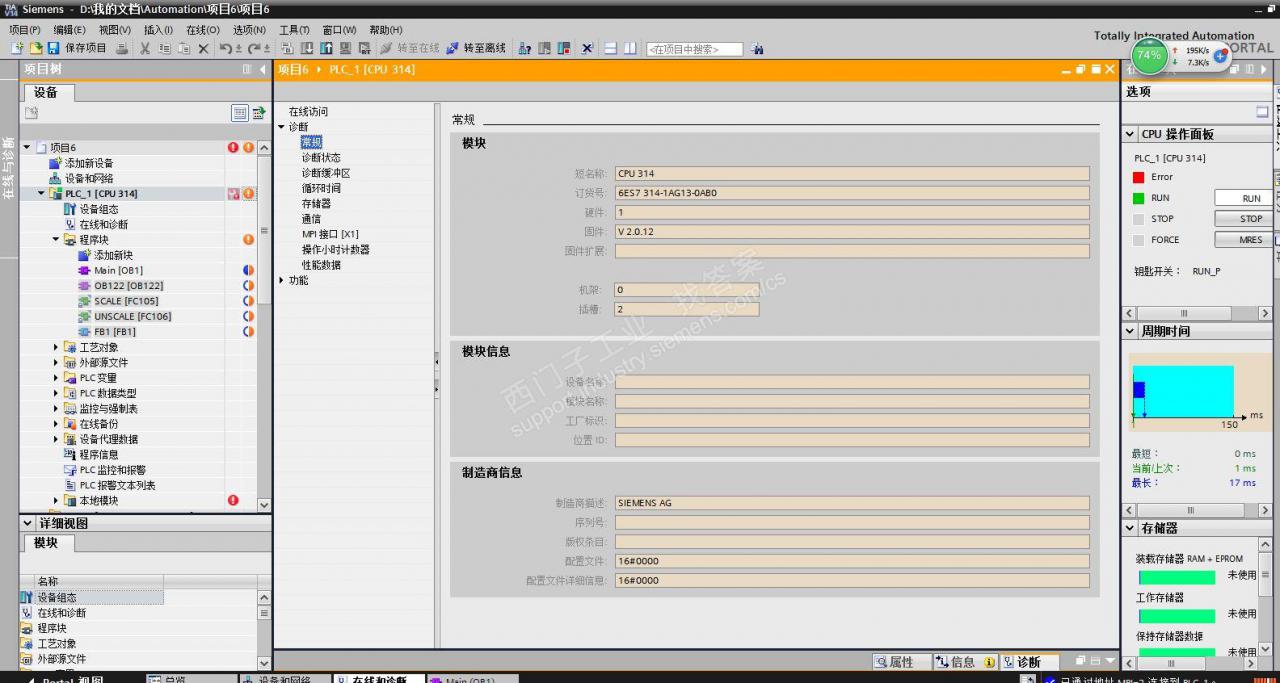
Task: Click the project tree overview view icon
Action: [x=240, y=113]
